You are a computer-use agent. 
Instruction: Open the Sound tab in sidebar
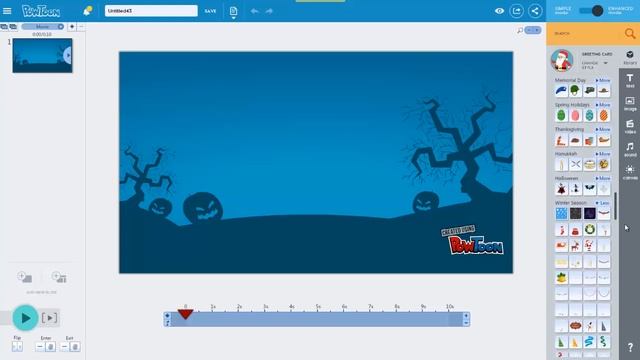pos(630,149)
